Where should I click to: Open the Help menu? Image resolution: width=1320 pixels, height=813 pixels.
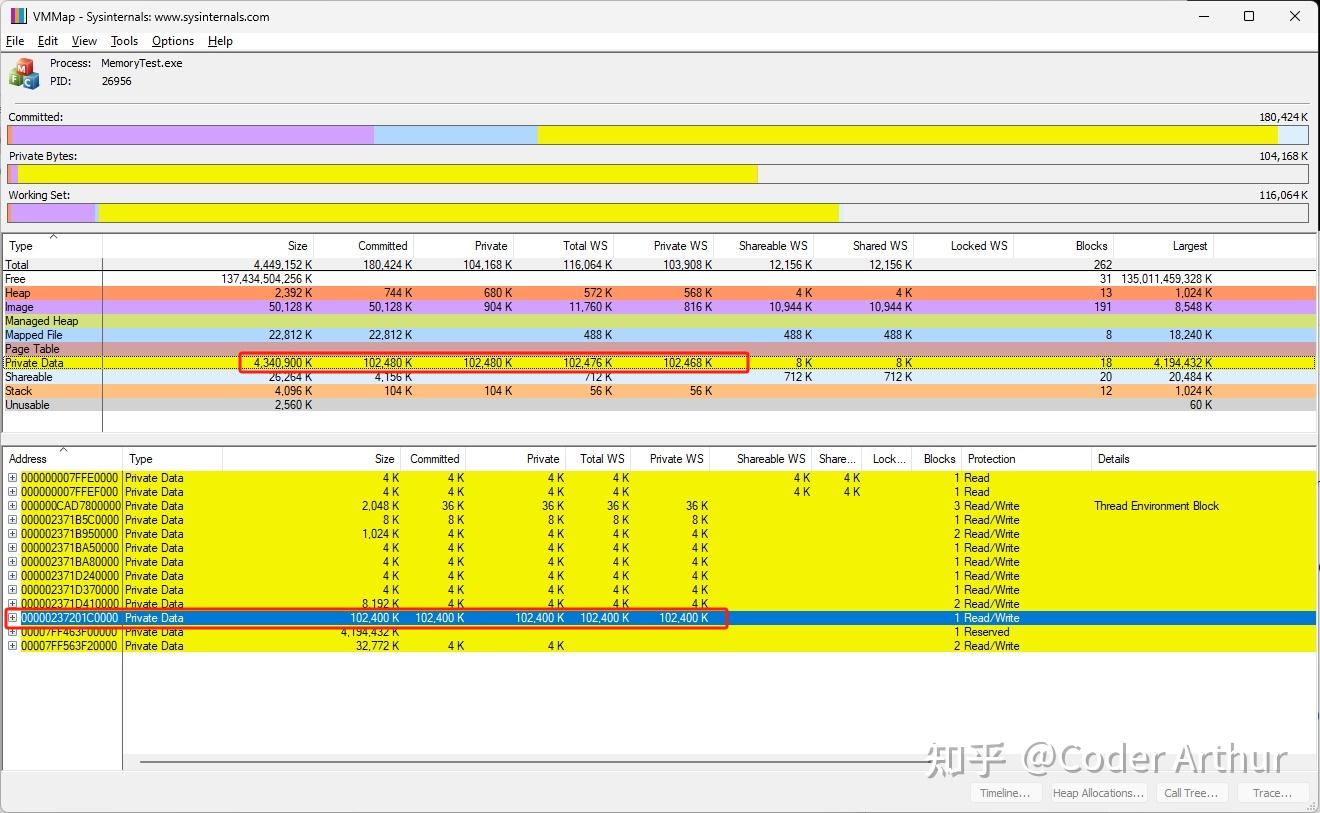pyautogui.click(x=220, y=41)
